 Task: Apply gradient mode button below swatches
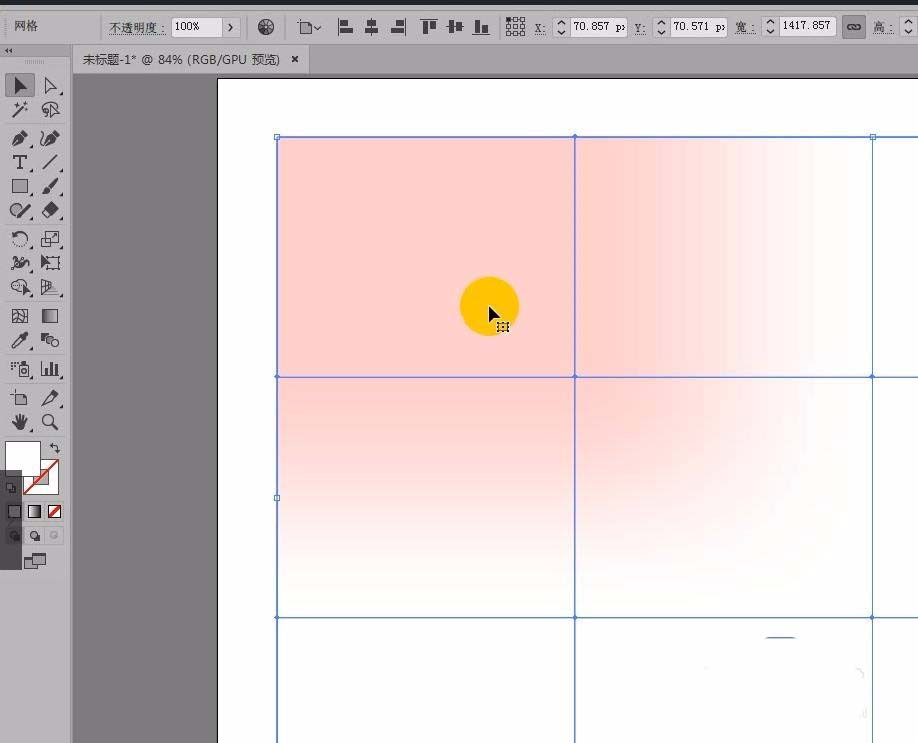tap(35, 512)
